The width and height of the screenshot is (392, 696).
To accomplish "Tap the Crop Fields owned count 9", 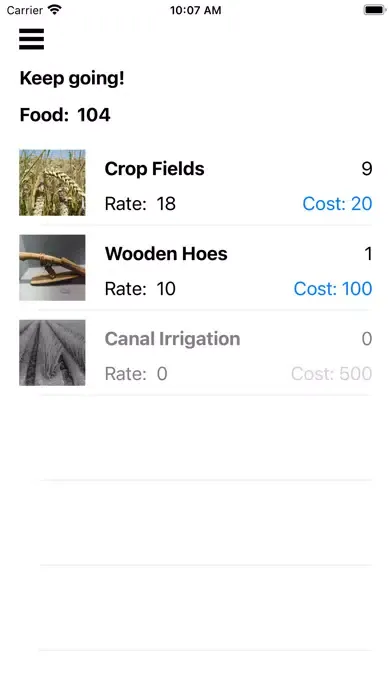I will [367, 169].
